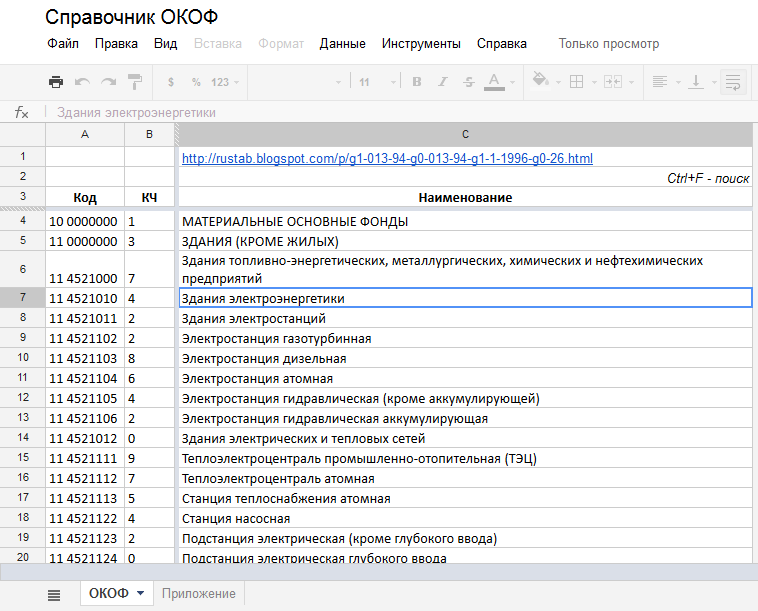Open the Правка menu
Screen dimensions: 758x611
[116, 44]
